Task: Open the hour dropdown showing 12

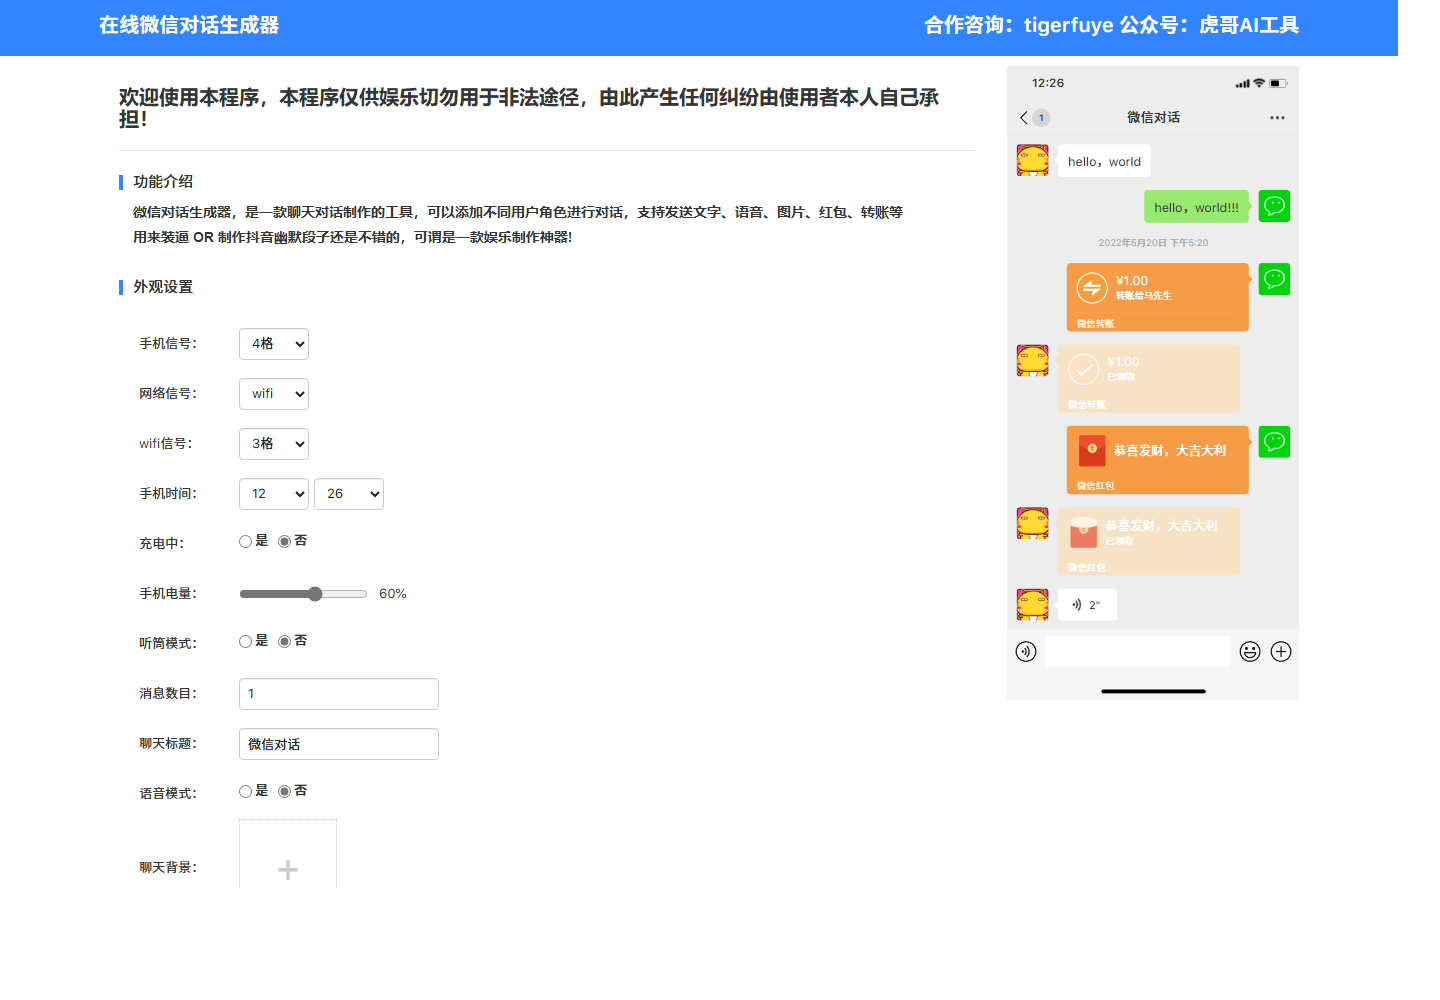Action: (274, 494)
